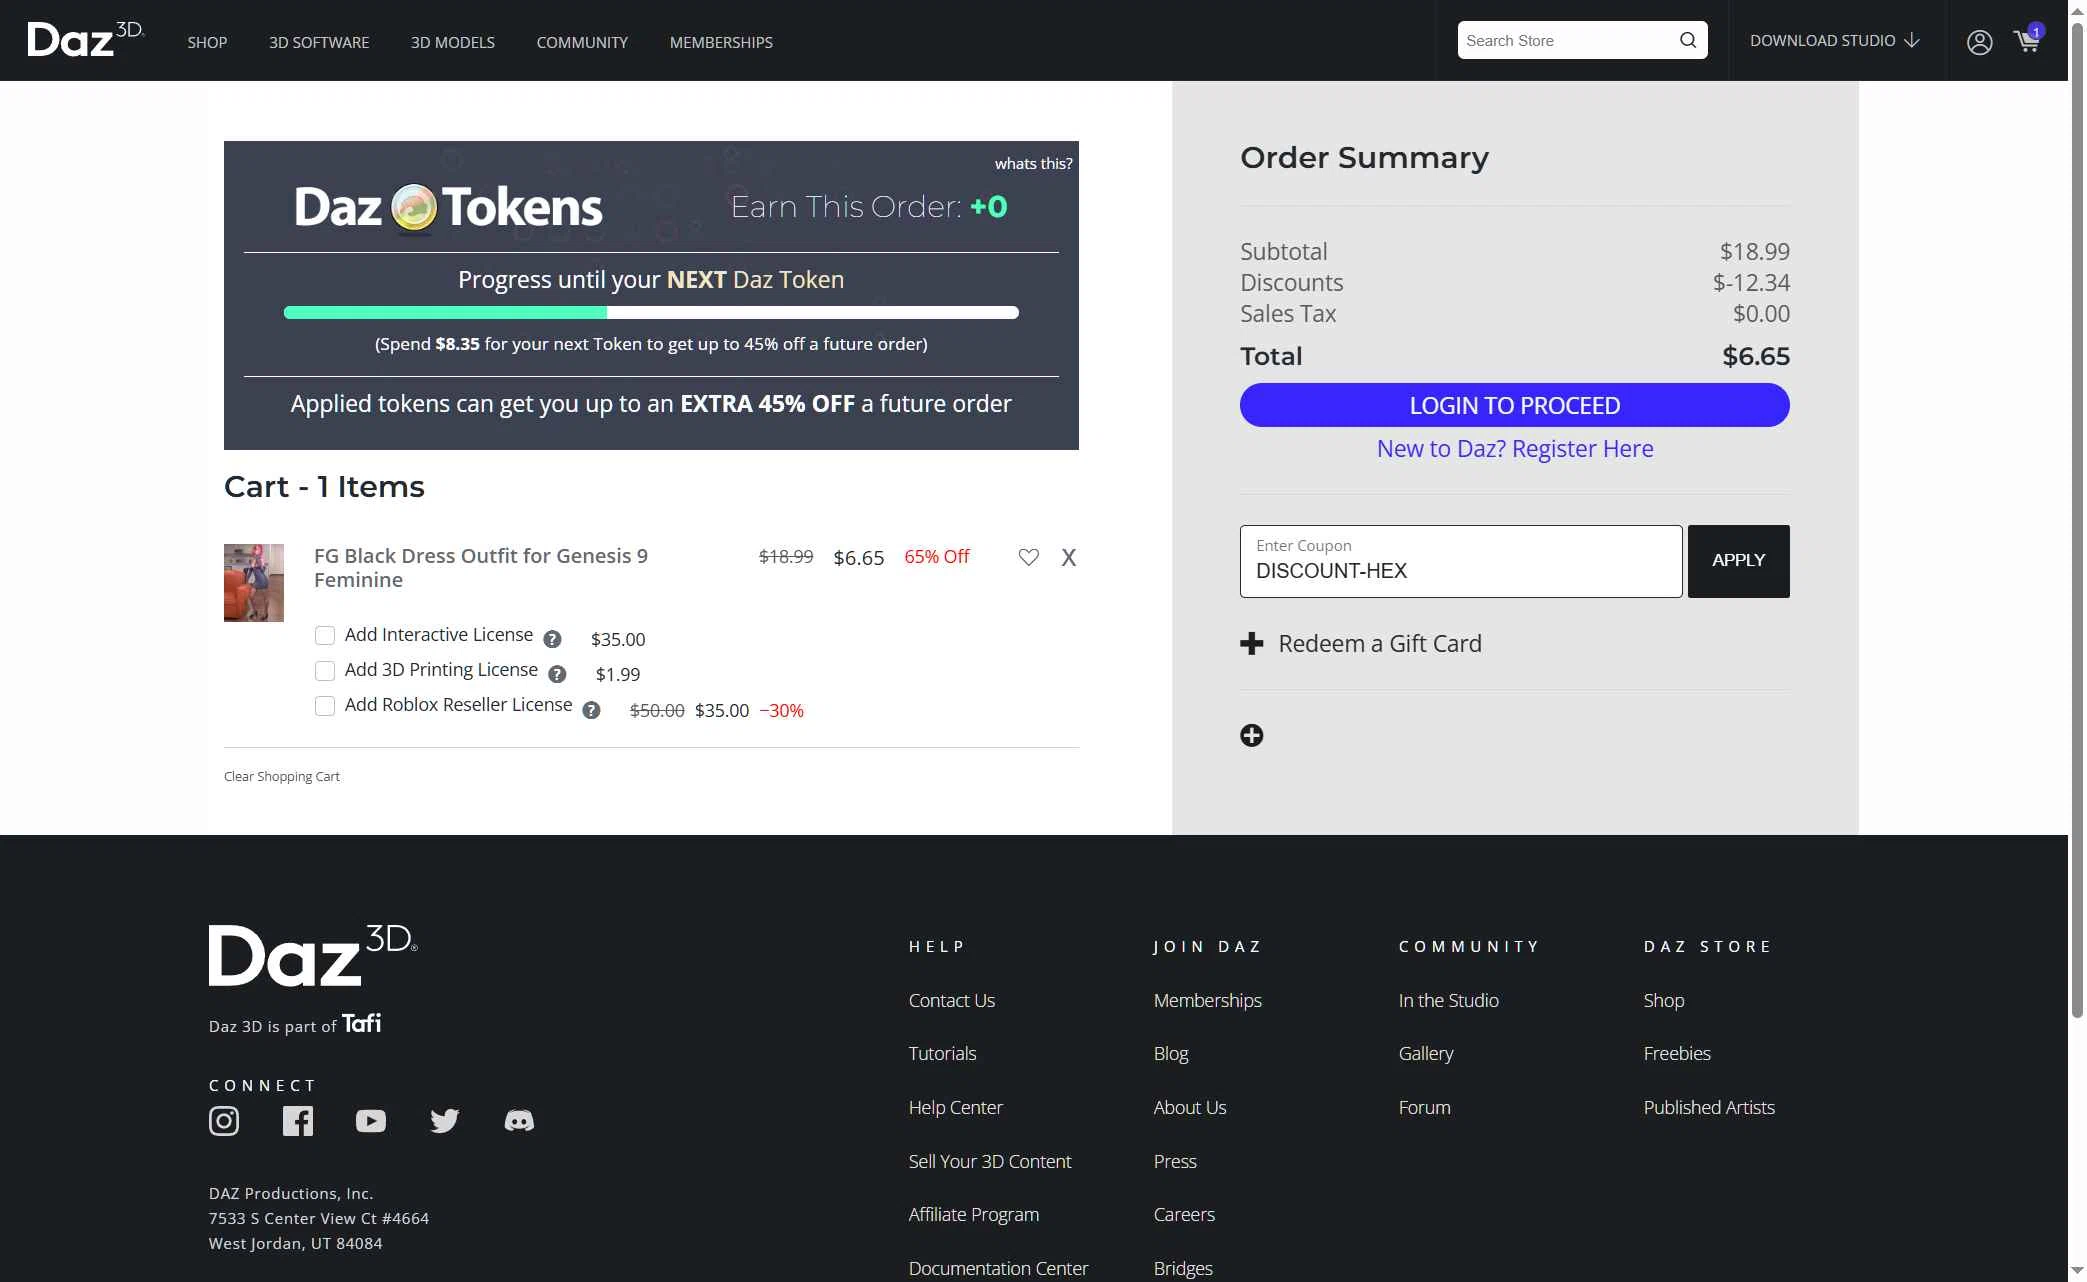This screenshot has height=1282, width=2087.
Task: Click Interactive License help question icon
Action: [552, 639]
